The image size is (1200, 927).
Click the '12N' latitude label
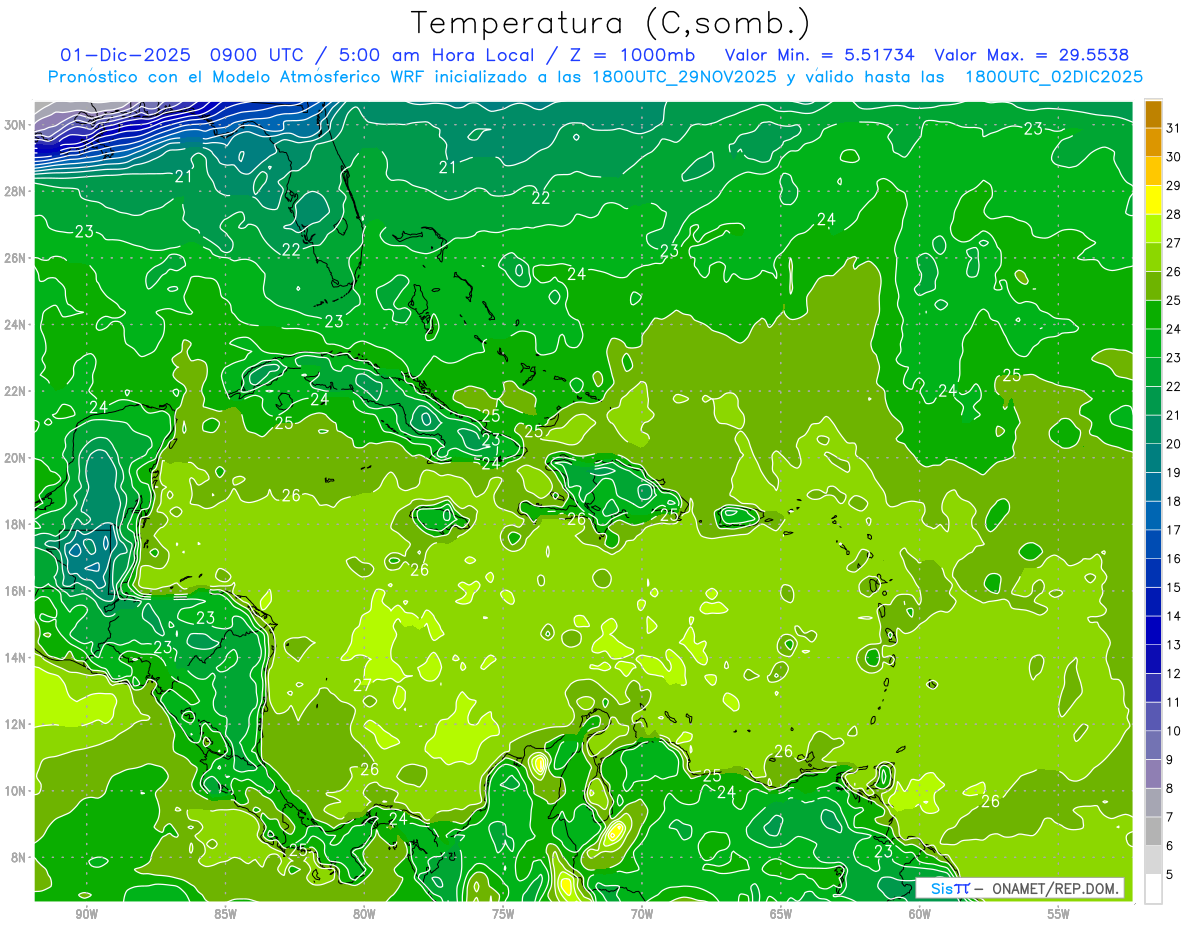click(17, 724)
